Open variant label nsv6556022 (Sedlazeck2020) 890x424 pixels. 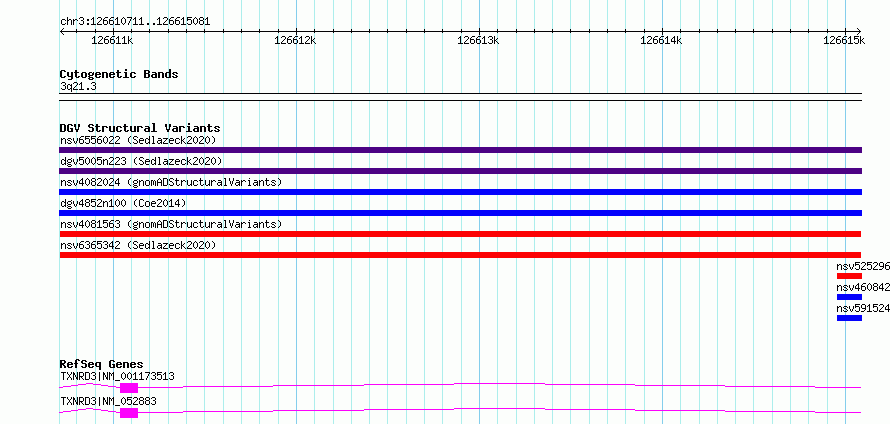[x=138, y=140]
